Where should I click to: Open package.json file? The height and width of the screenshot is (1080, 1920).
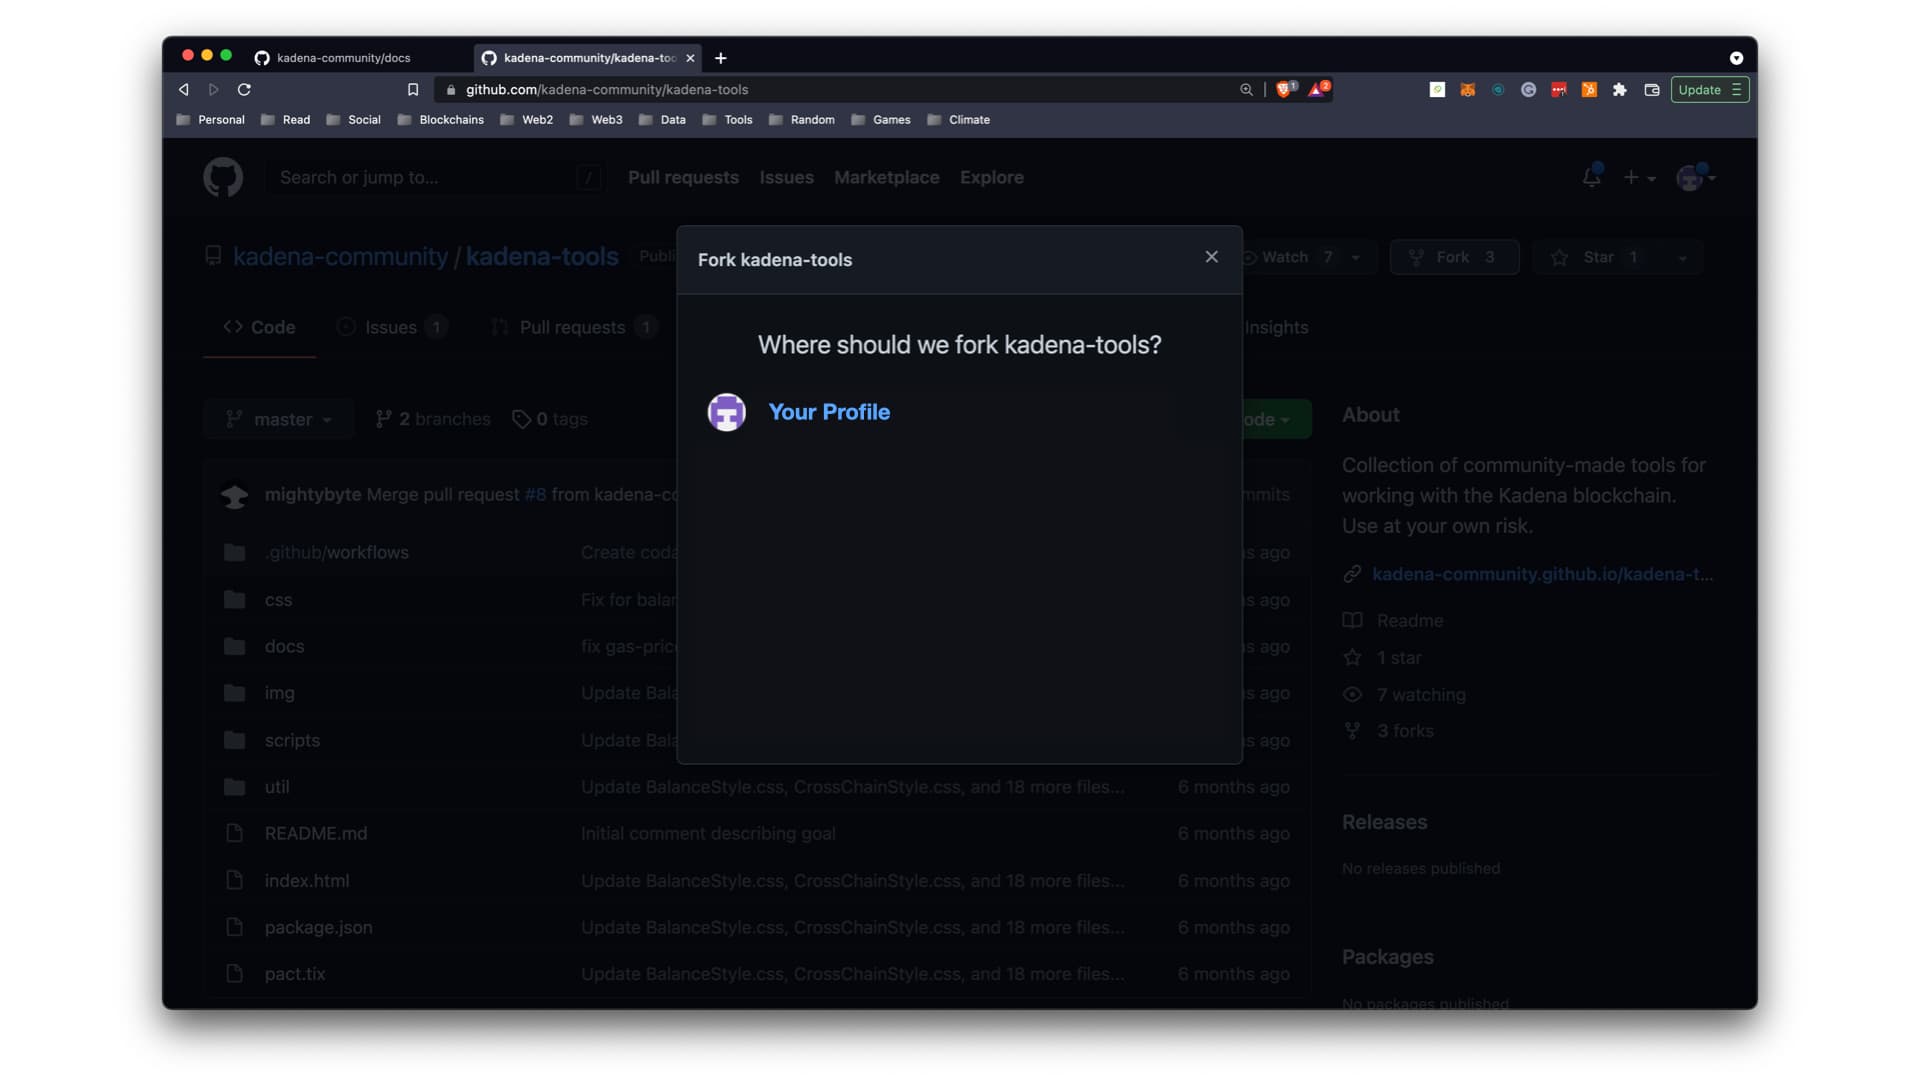[318, 927]
